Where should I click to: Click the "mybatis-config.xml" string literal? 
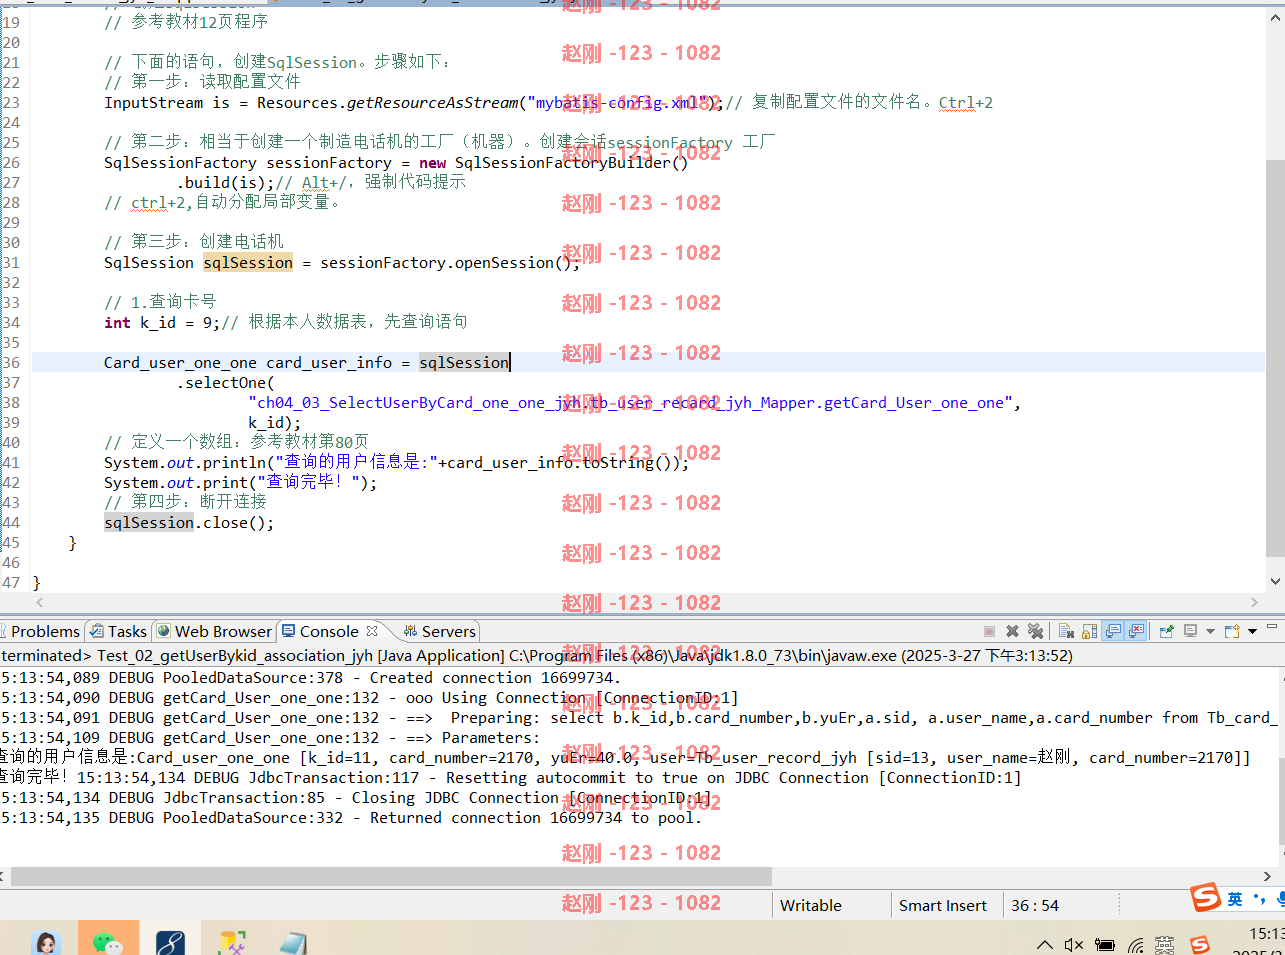[x=622, y=102]
